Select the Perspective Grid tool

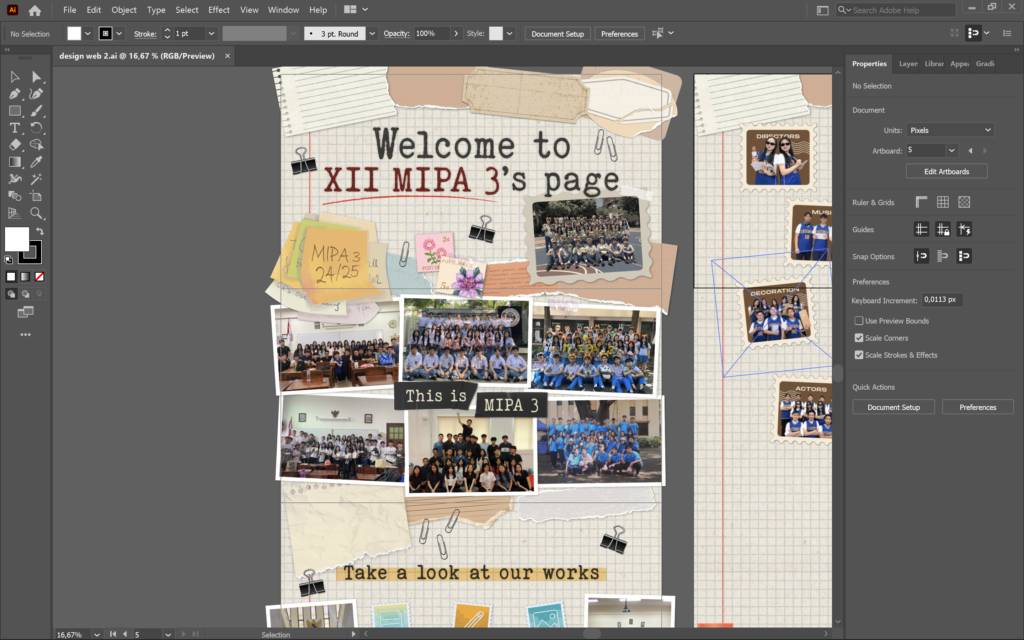pos(14,213)
